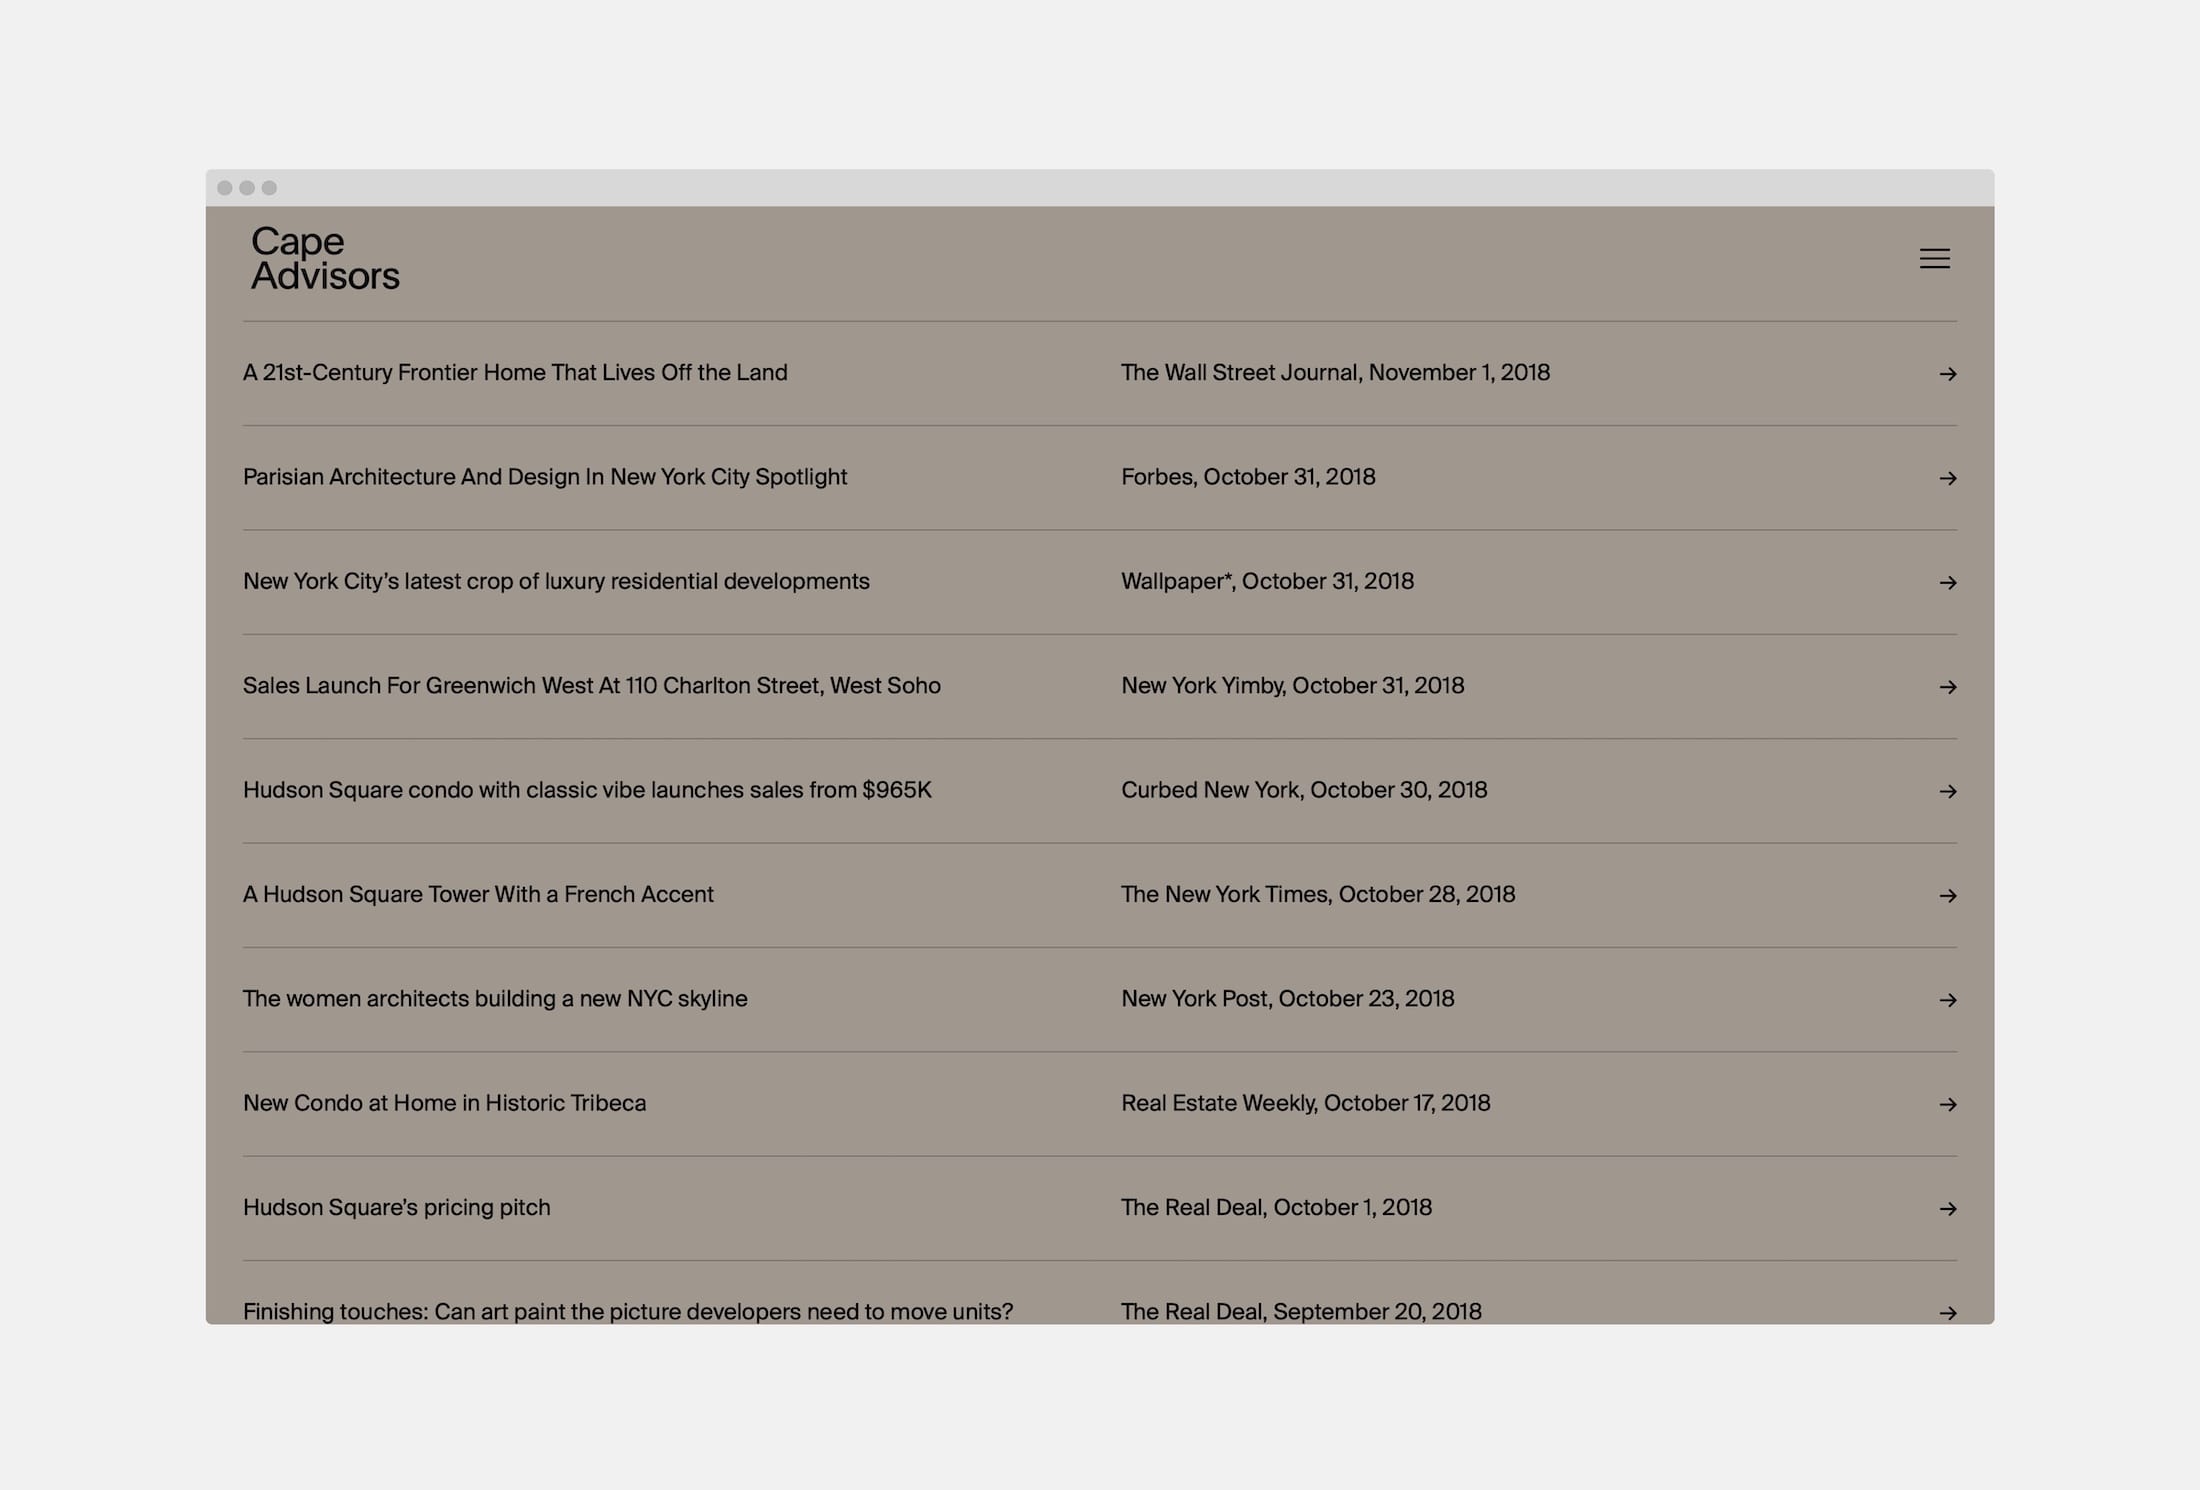Select 'The Wall Street Journal, November 1, 2018' text

[x=1335, y=373]
